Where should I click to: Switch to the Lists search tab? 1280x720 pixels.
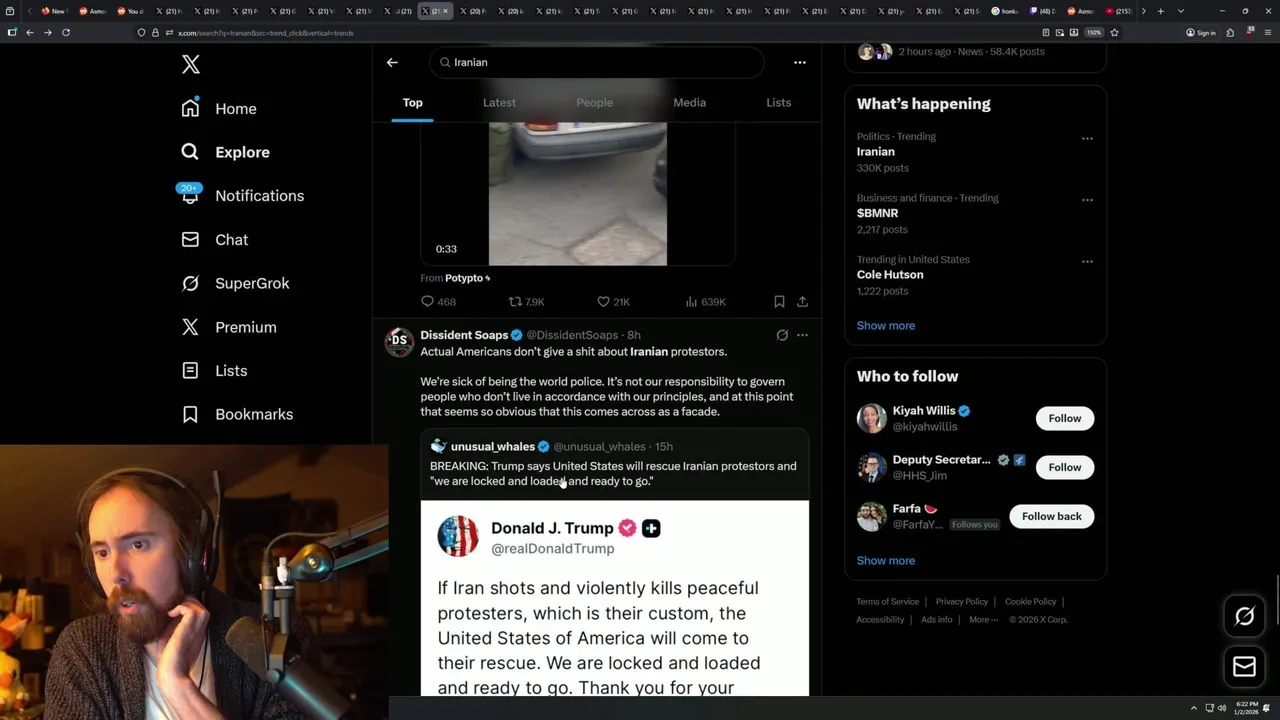(x=778, y=103)
